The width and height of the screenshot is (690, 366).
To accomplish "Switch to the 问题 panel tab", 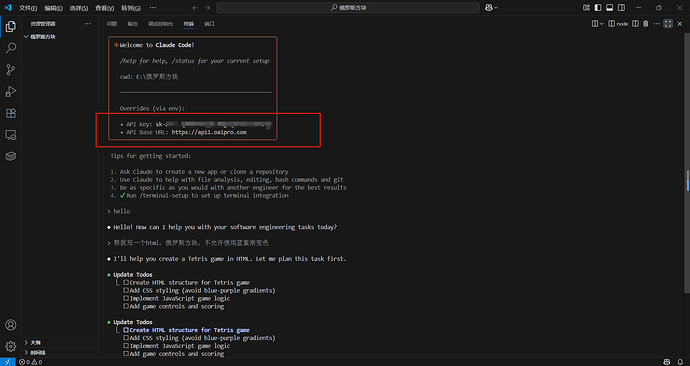I will 112,24.
